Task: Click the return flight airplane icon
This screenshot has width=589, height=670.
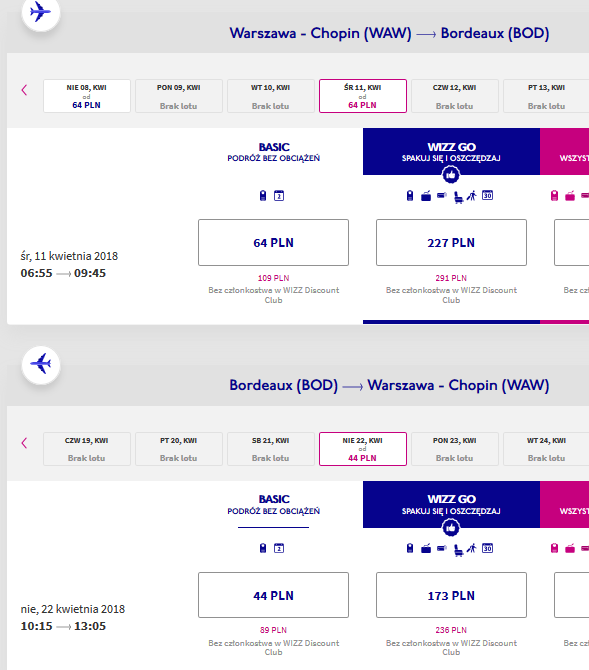Action: coord(41,364)
